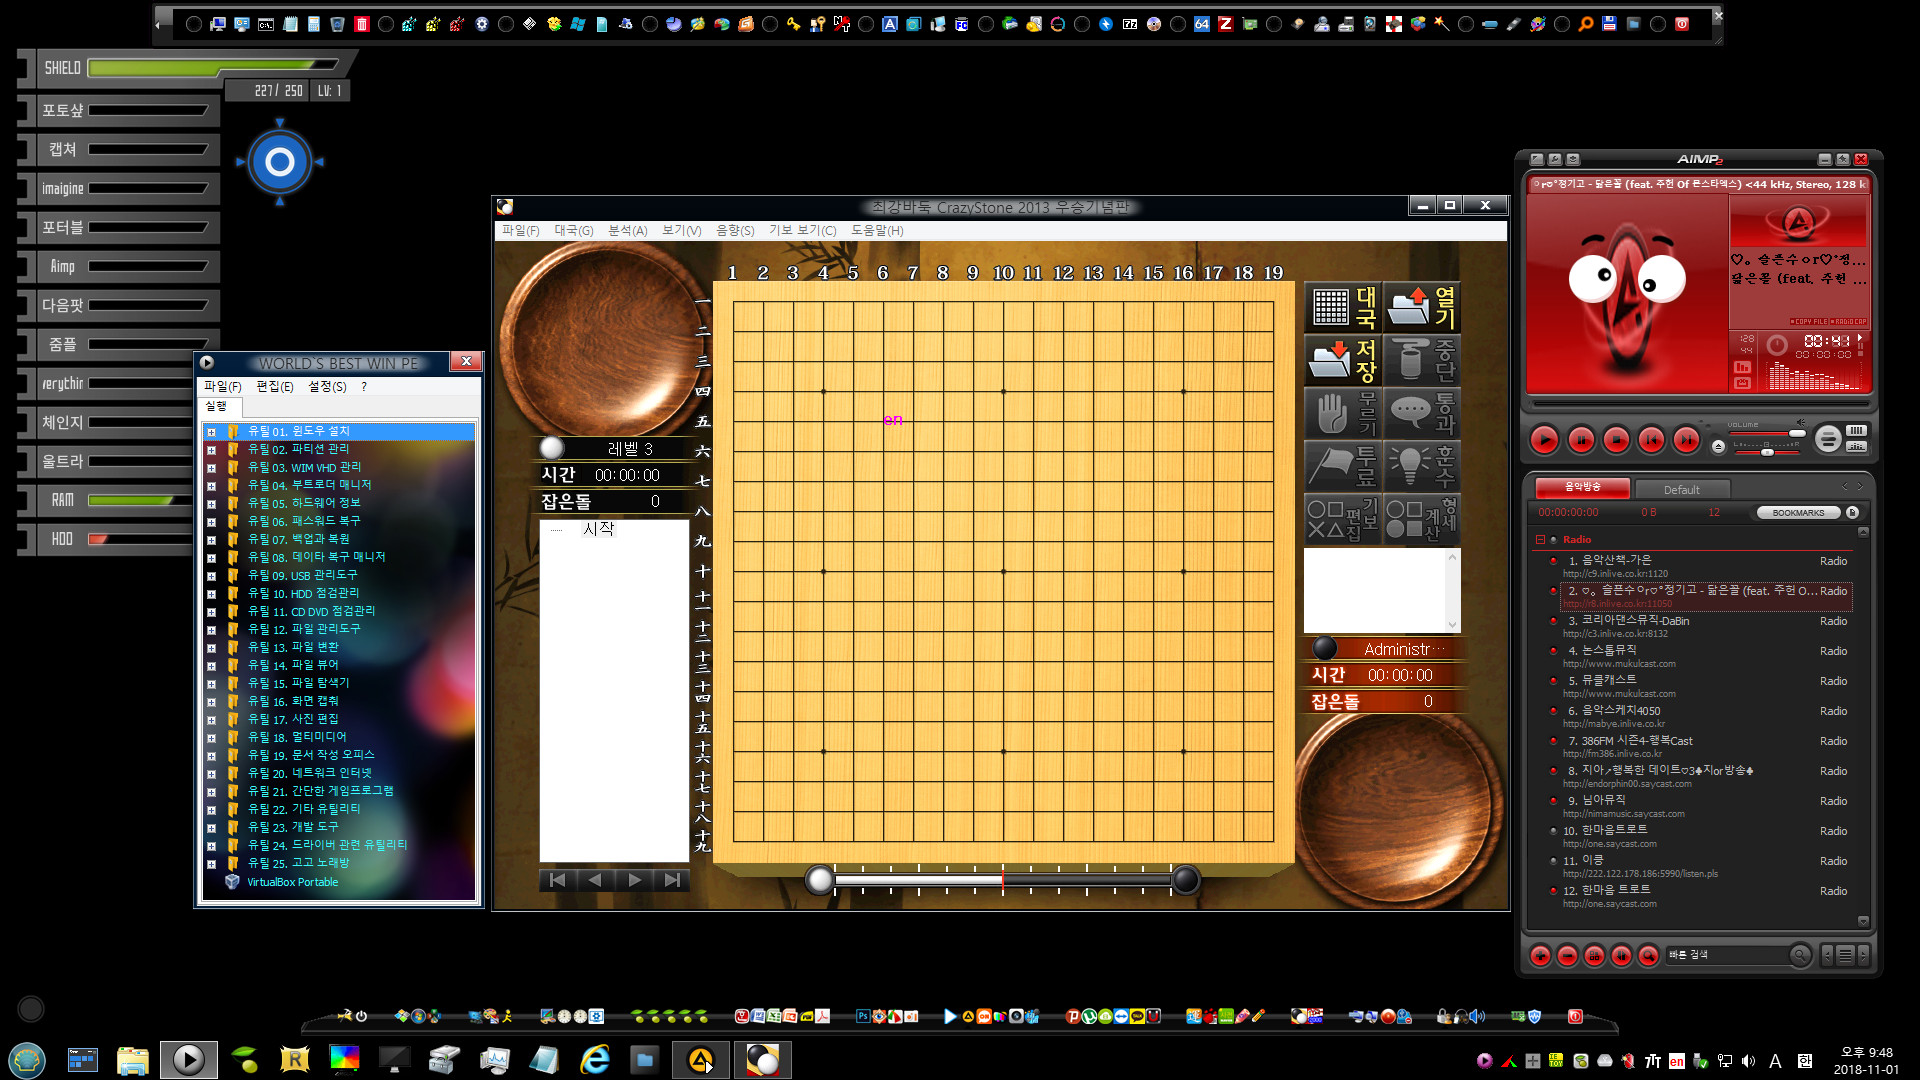
Task: Start a new game with 대국 button
Action: (1343, 307)
